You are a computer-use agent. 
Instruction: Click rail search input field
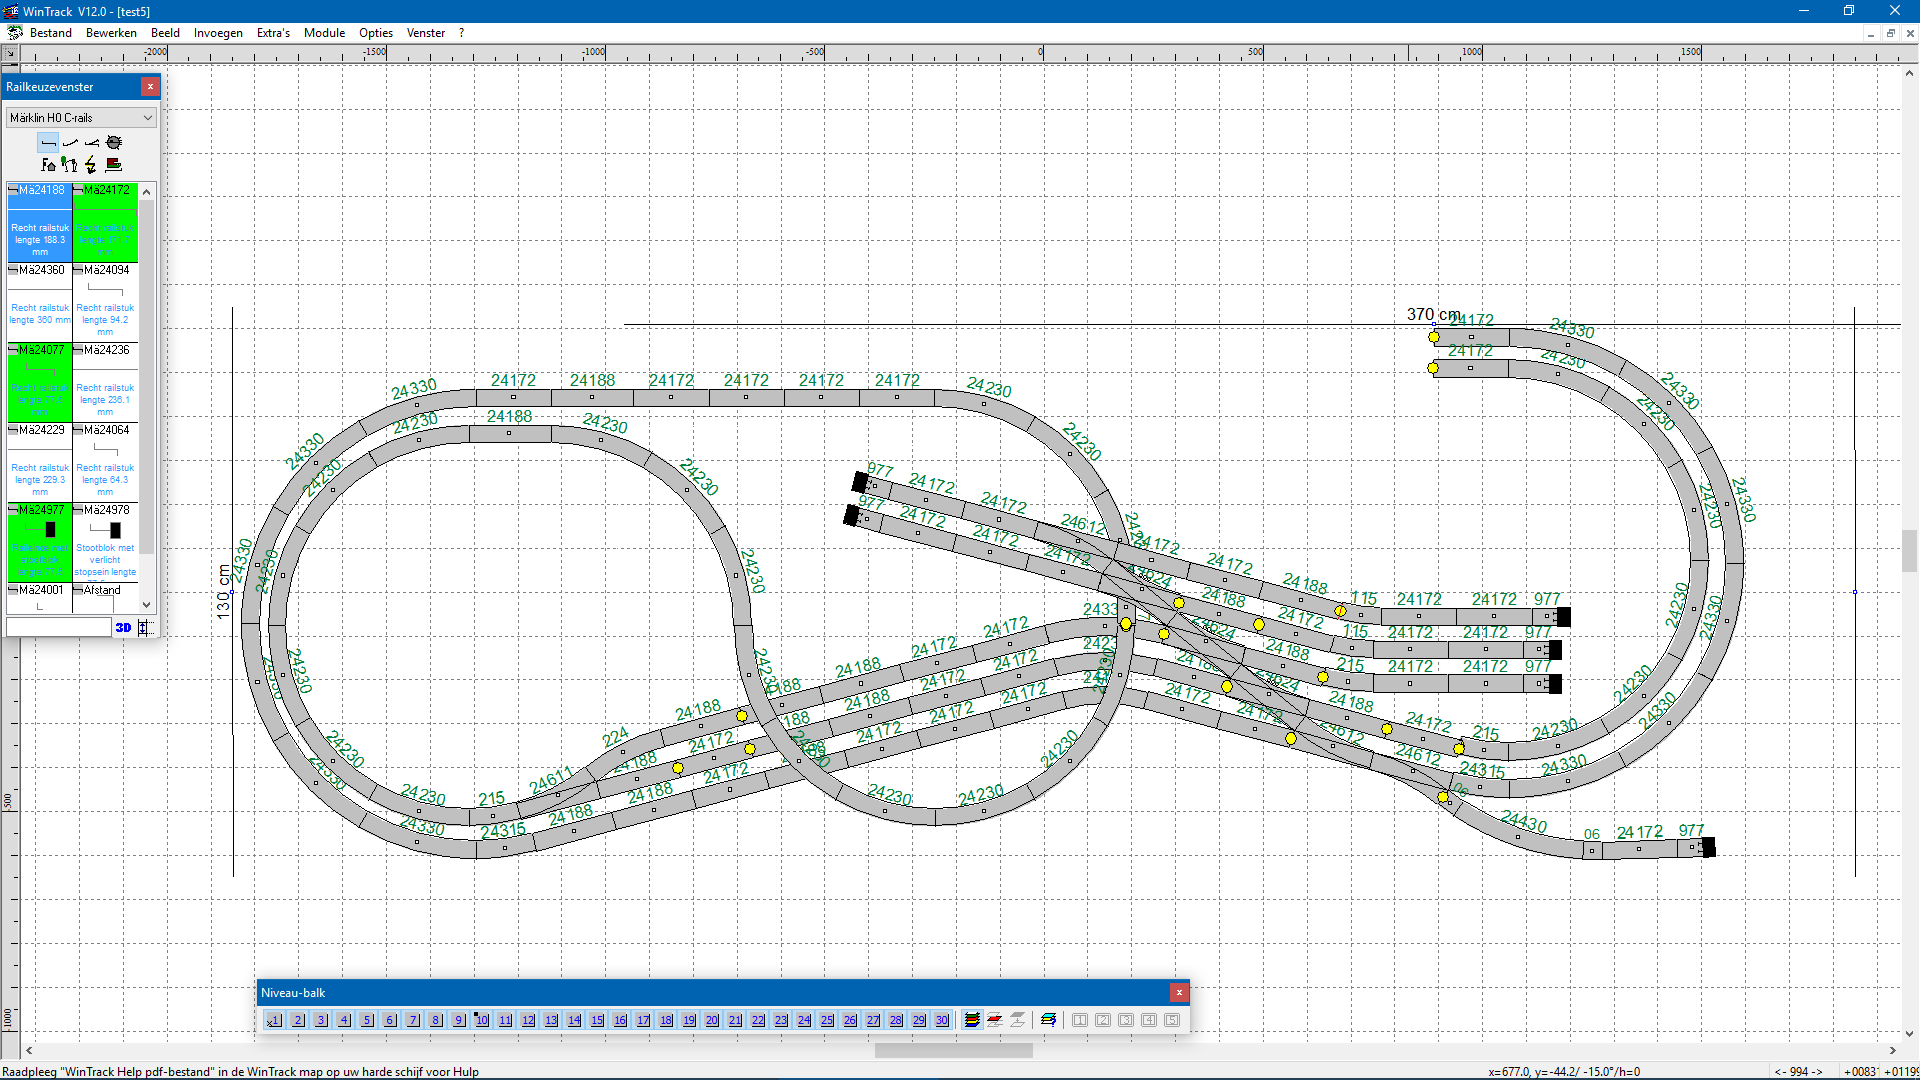(x=59, y=627)
